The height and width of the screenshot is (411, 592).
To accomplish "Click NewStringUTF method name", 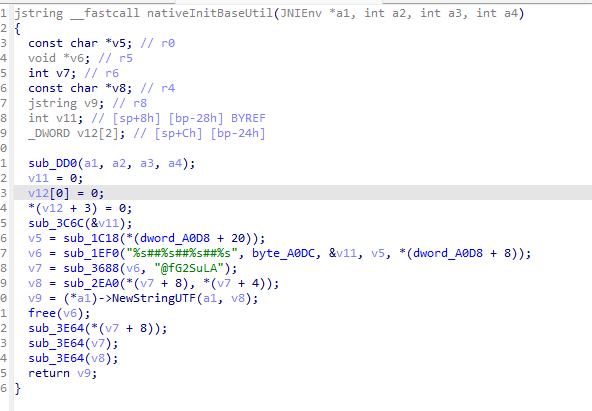I will [x=154, y=299].
